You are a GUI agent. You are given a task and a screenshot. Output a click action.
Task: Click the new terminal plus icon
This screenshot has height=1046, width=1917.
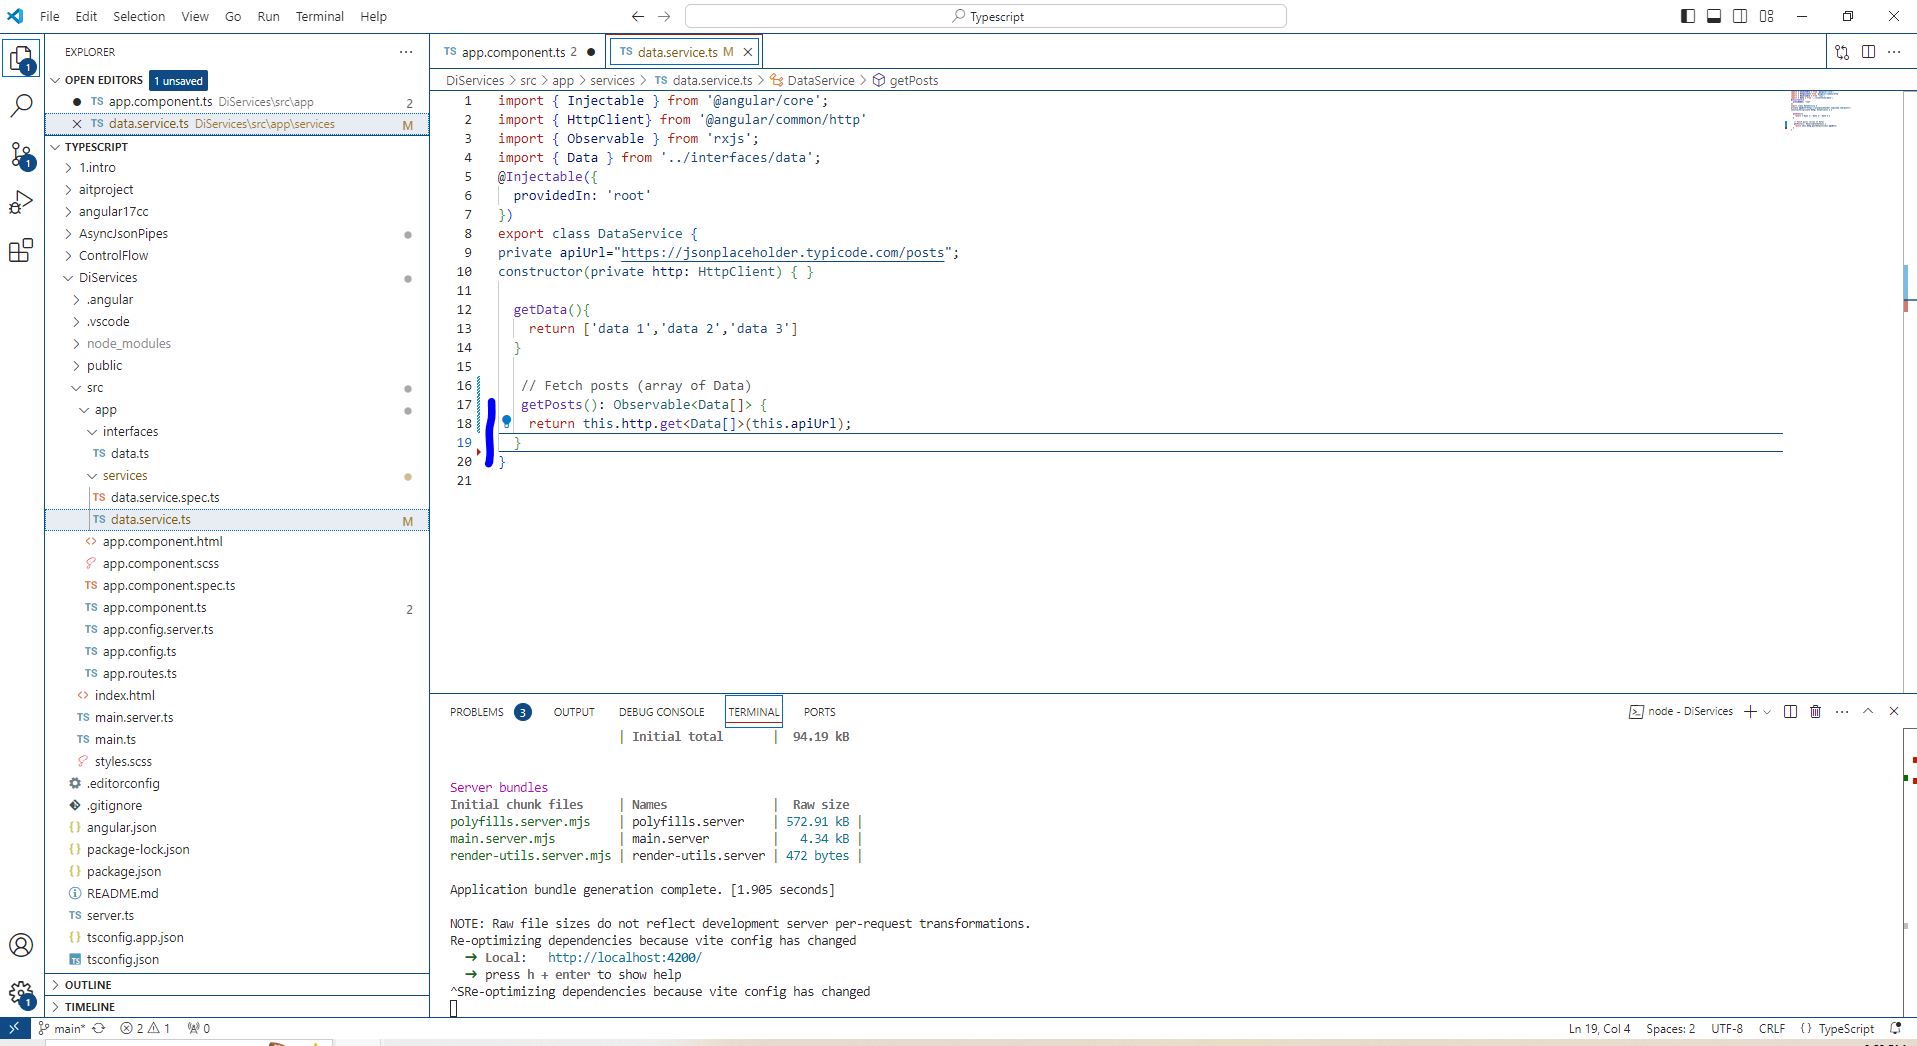(1750, 712)
